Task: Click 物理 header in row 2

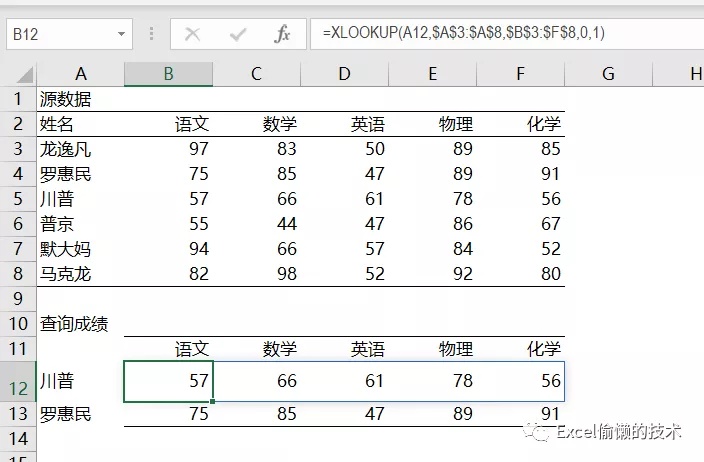Action: 432,123
